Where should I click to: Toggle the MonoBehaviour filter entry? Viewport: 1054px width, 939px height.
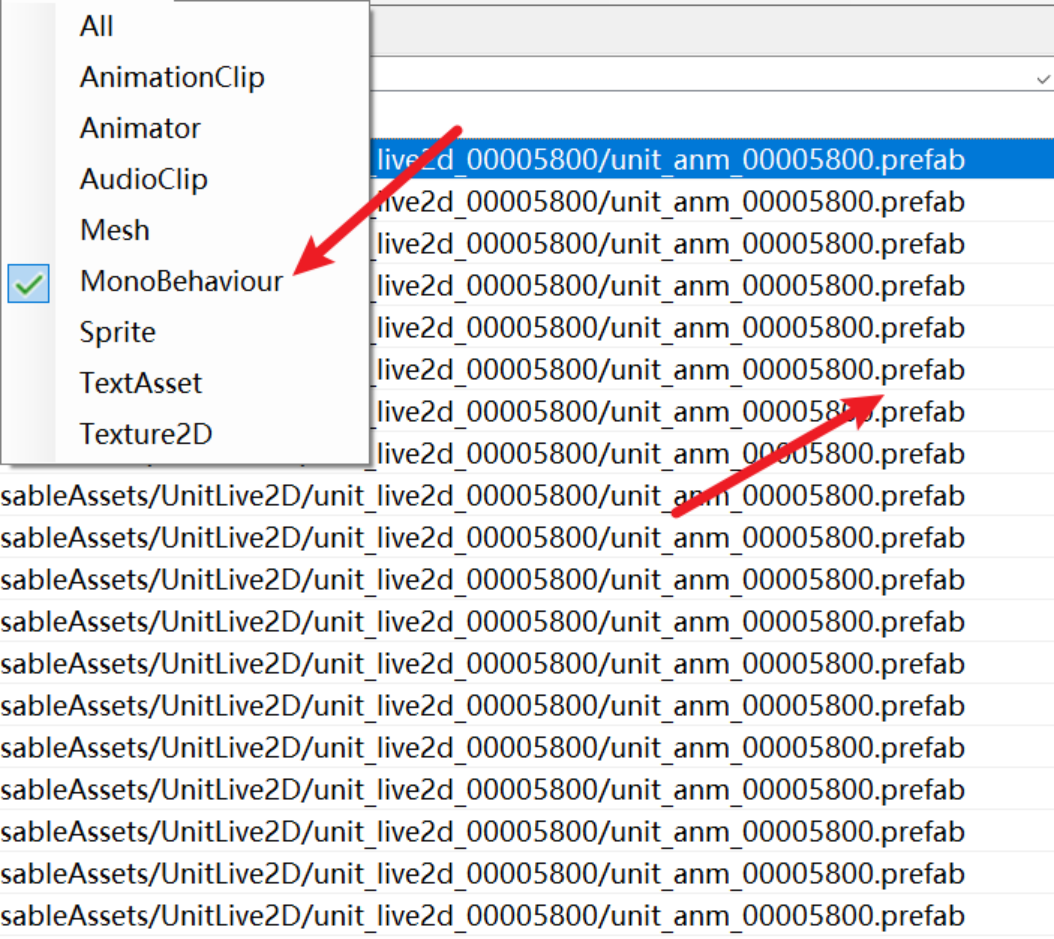coord(181,282)
